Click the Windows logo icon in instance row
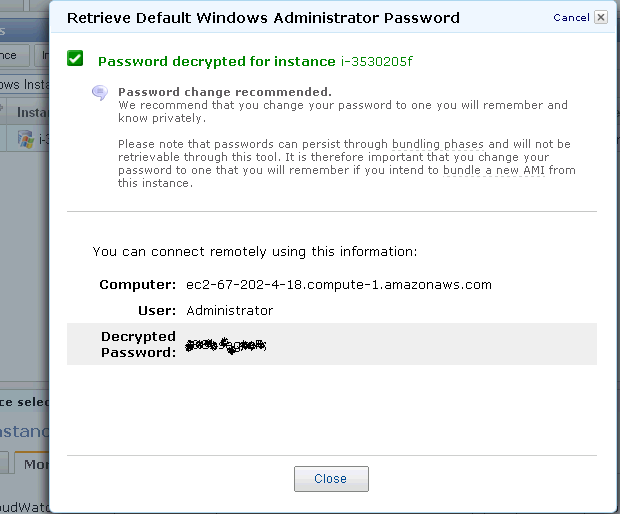 tap(27, 139)
